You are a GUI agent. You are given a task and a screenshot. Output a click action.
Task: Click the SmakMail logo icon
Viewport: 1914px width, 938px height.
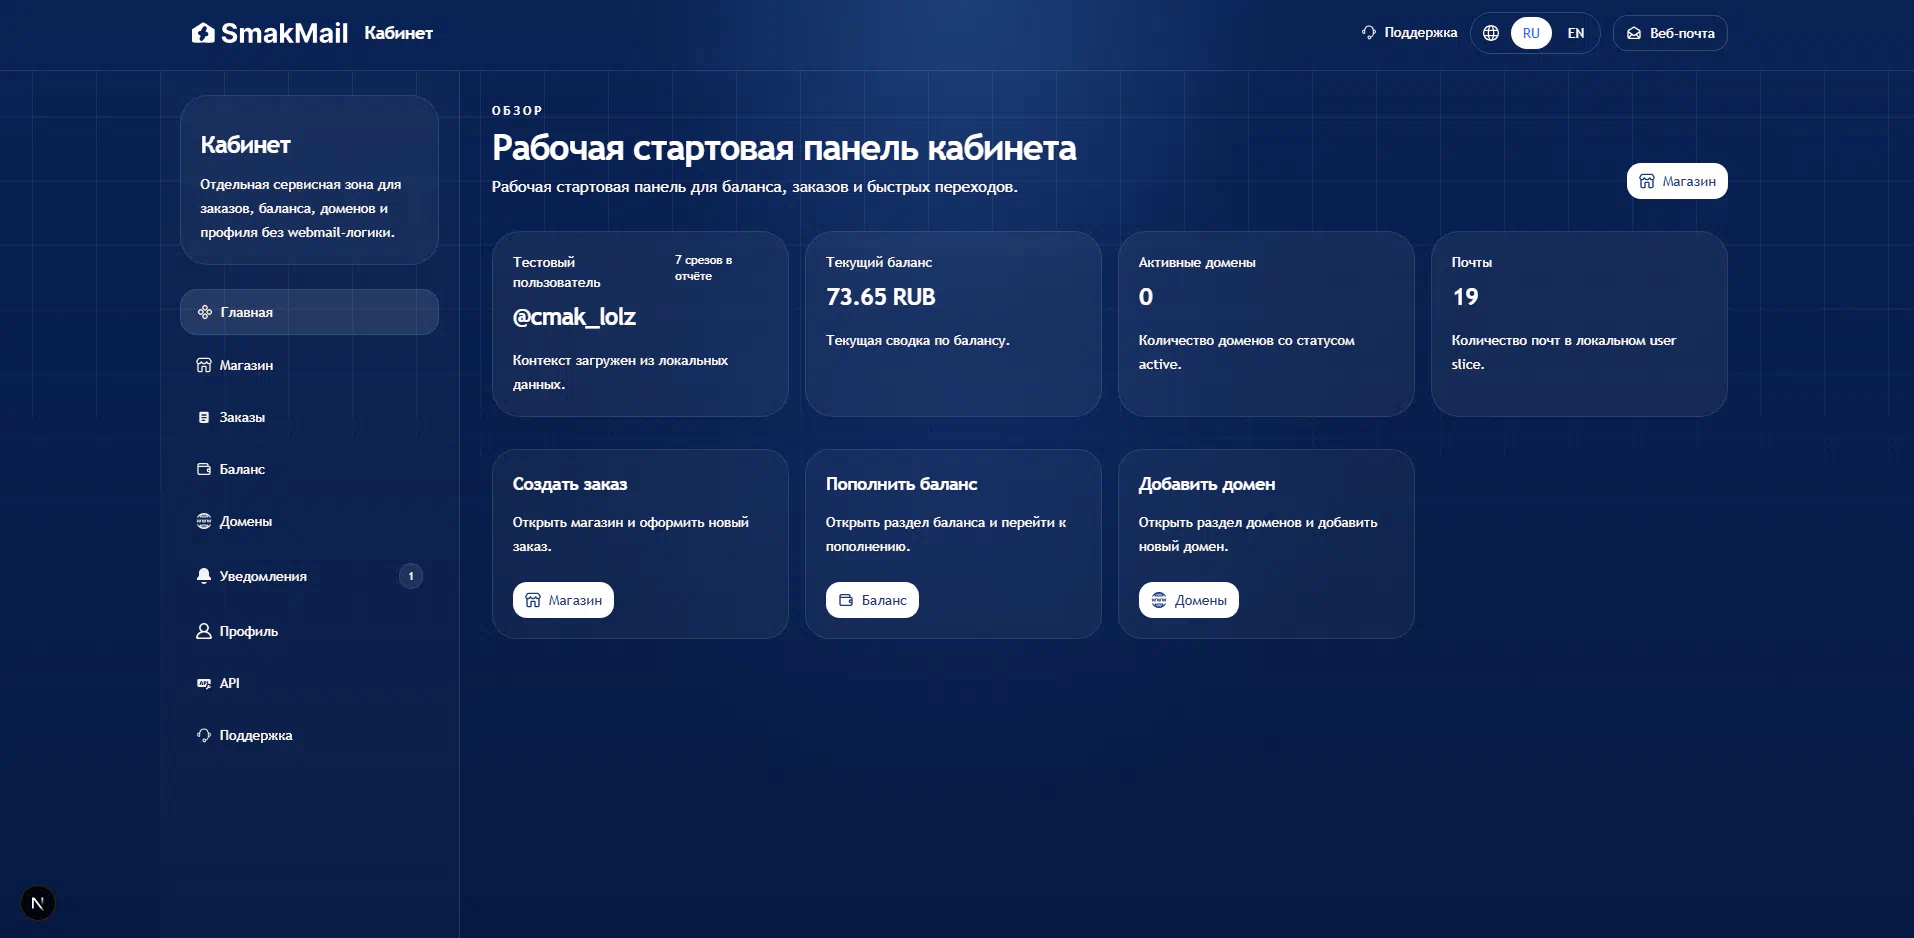203,33
